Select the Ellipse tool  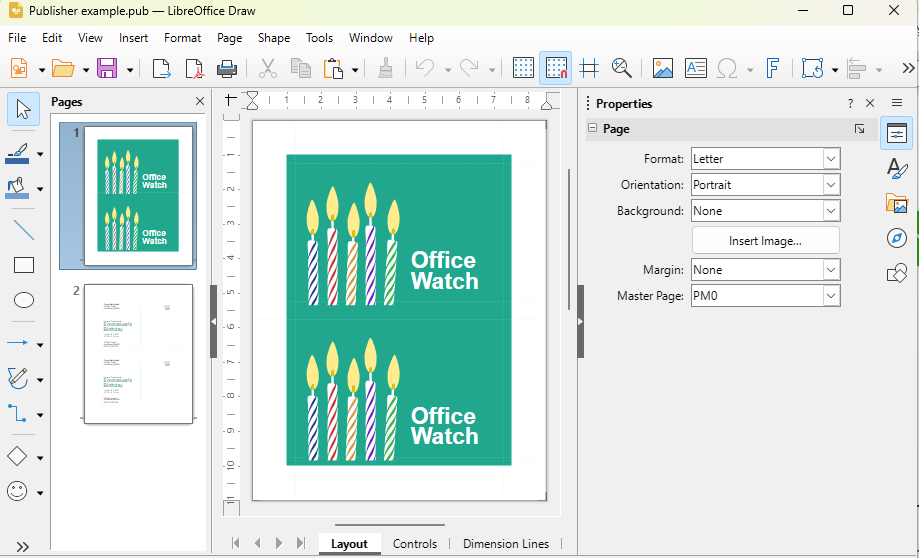coord(23,301)
